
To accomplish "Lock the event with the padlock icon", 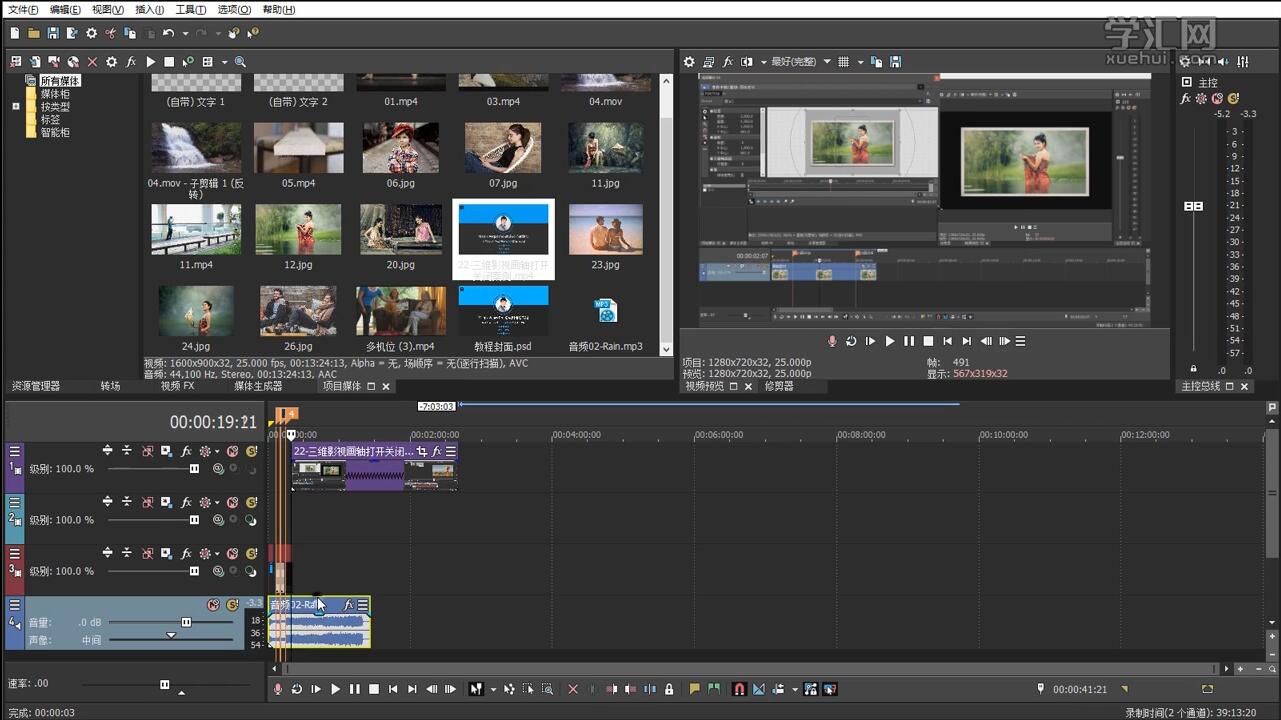I will [x=669, y=689].
